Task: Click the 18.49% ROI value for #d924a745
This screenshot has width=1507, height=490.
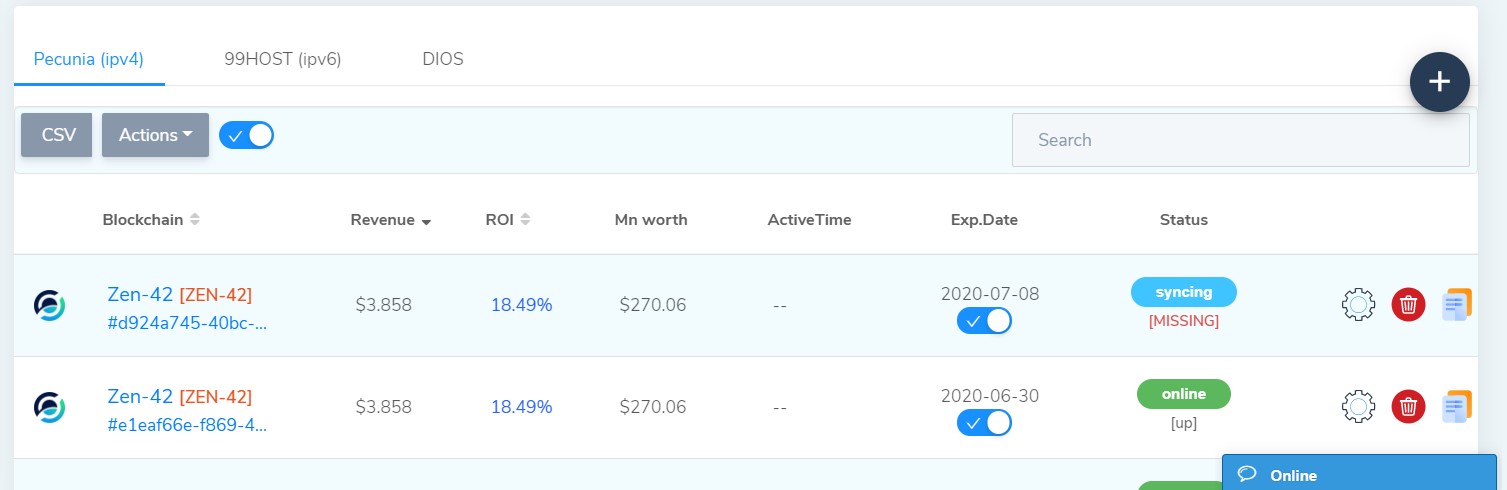Action: click(521, 305)
